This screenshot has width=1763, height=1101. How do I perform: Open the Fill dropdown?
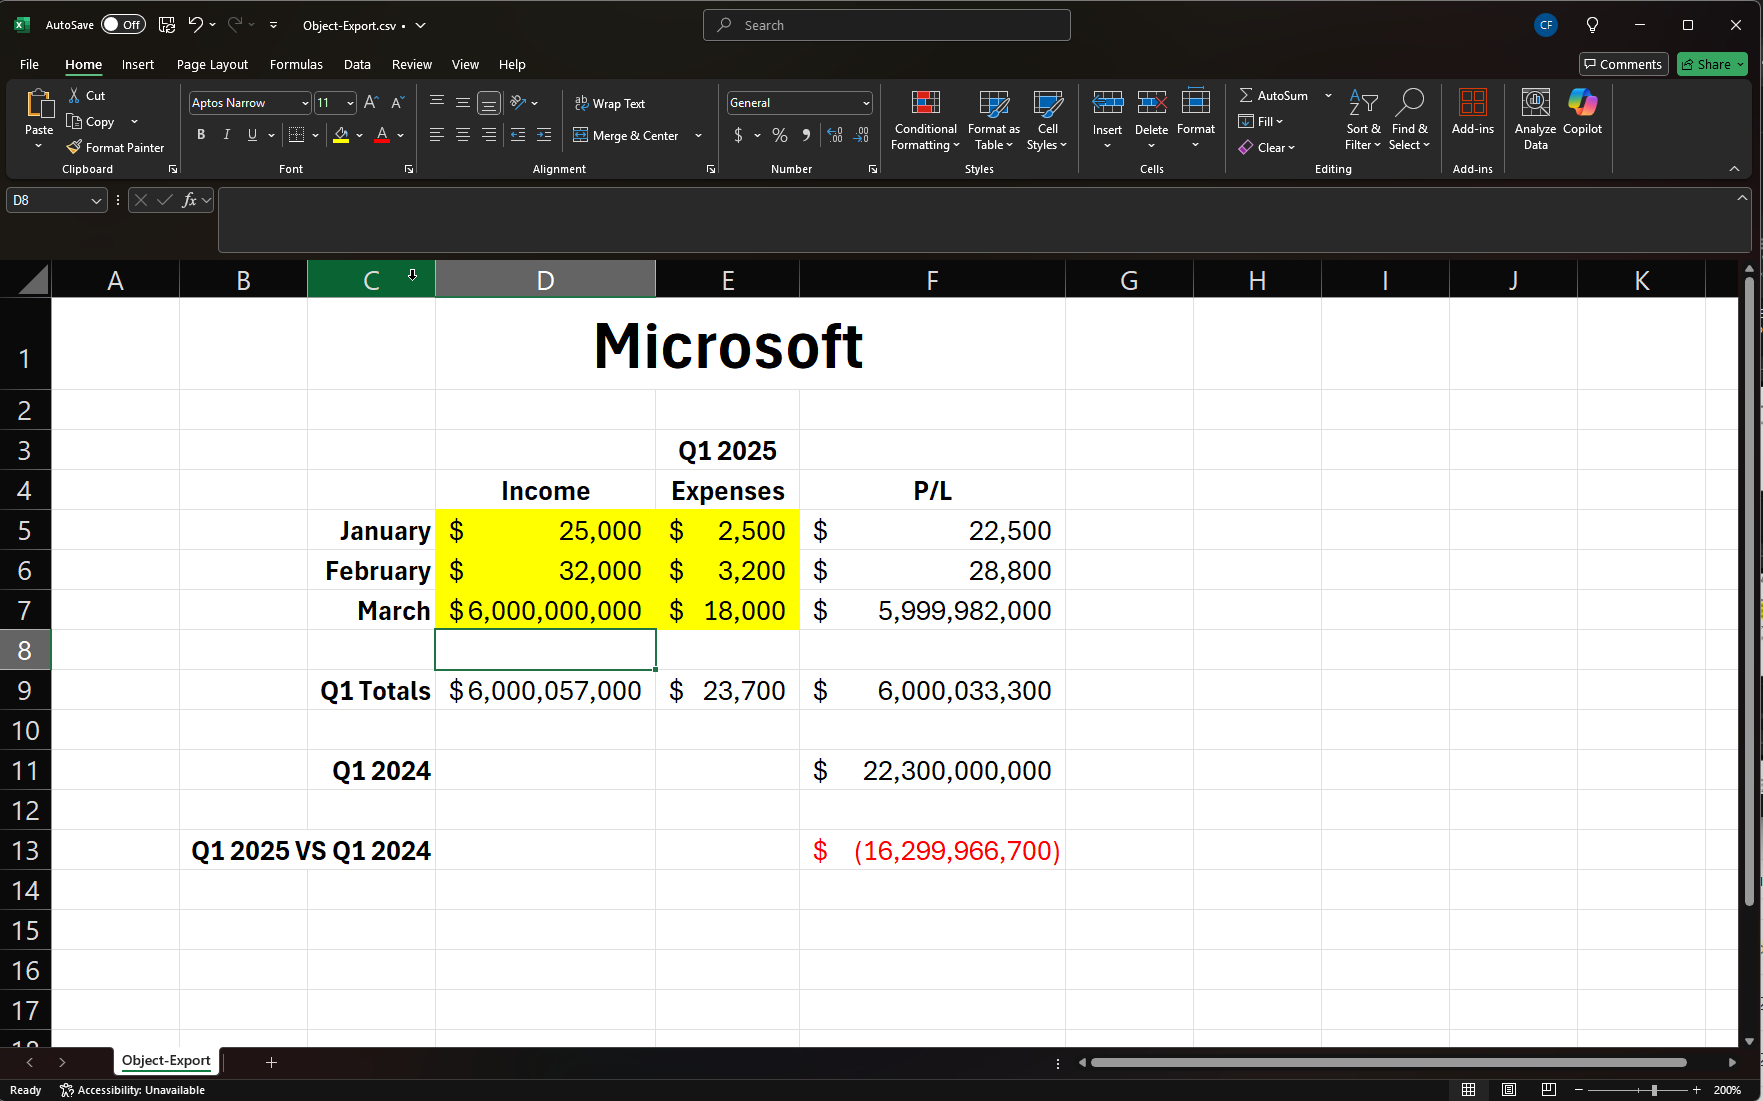(x=1261, y=121)
